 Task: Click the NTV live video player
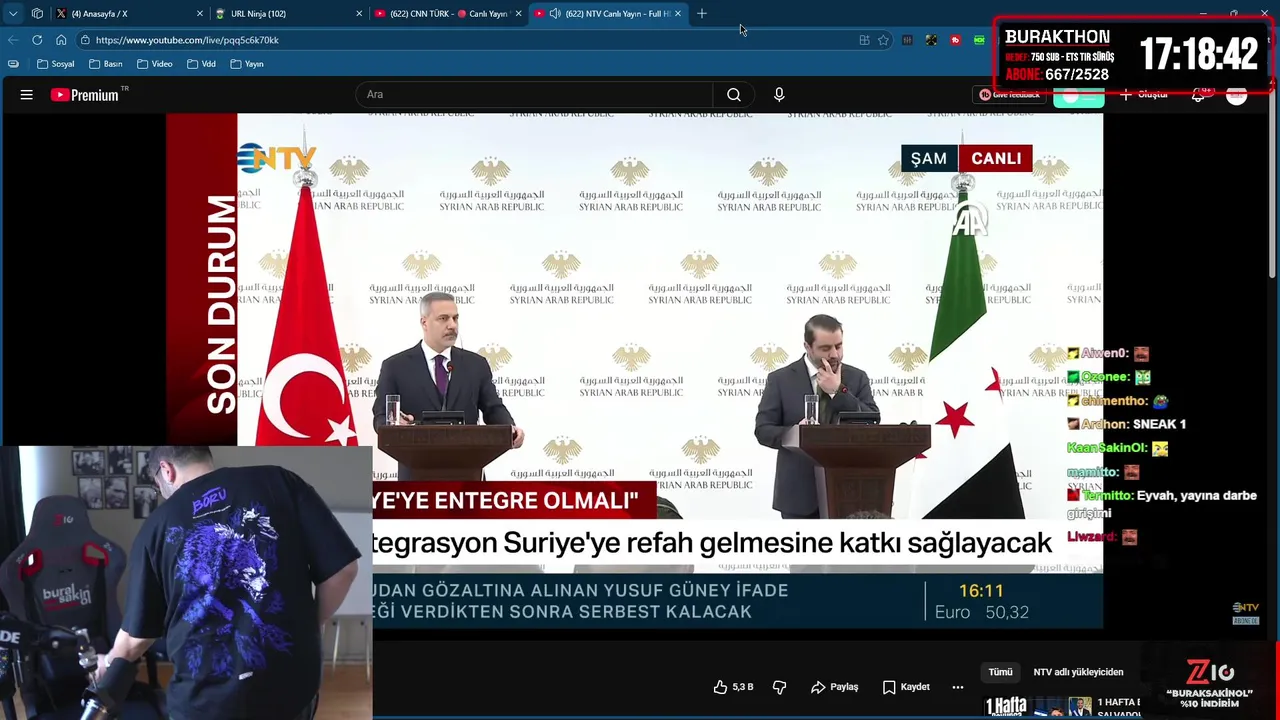tap(634, 370)
